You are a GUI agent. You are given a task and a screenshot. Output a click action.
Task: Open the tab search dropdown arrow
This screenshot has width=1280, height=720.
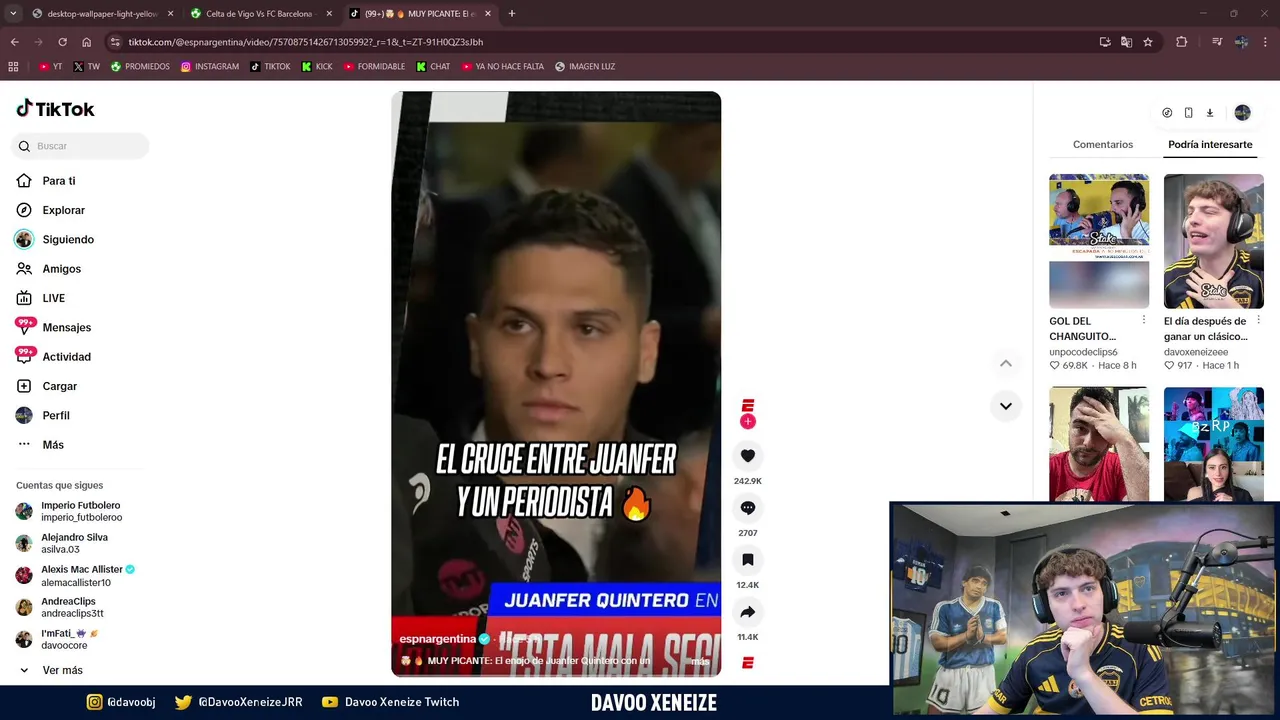(x=13, y=14)
